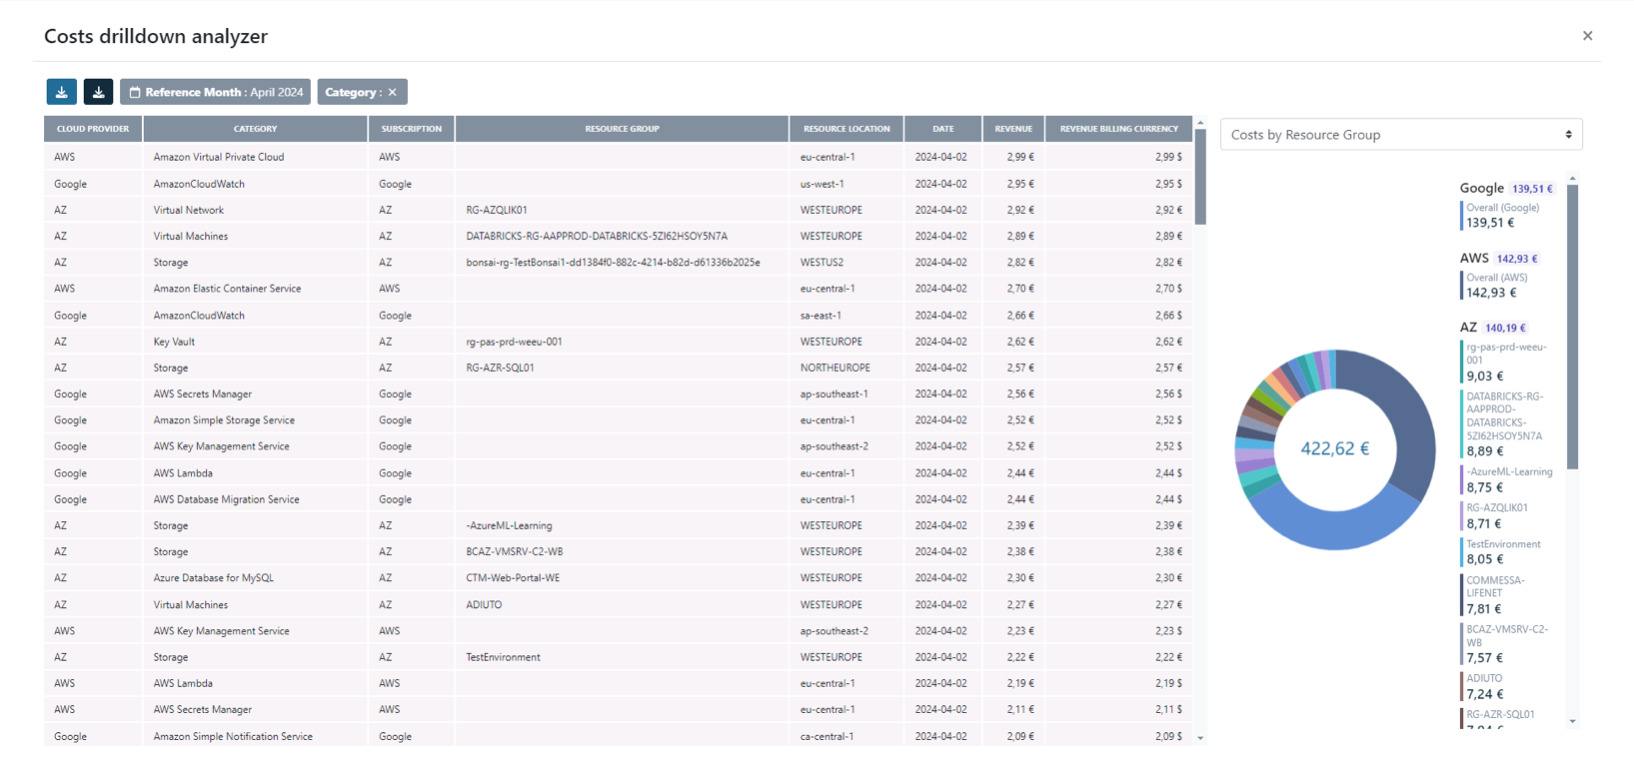Open the Costs by Resource Group dropdown
Screen dimensions: 1634x776
pos(1400,135)
